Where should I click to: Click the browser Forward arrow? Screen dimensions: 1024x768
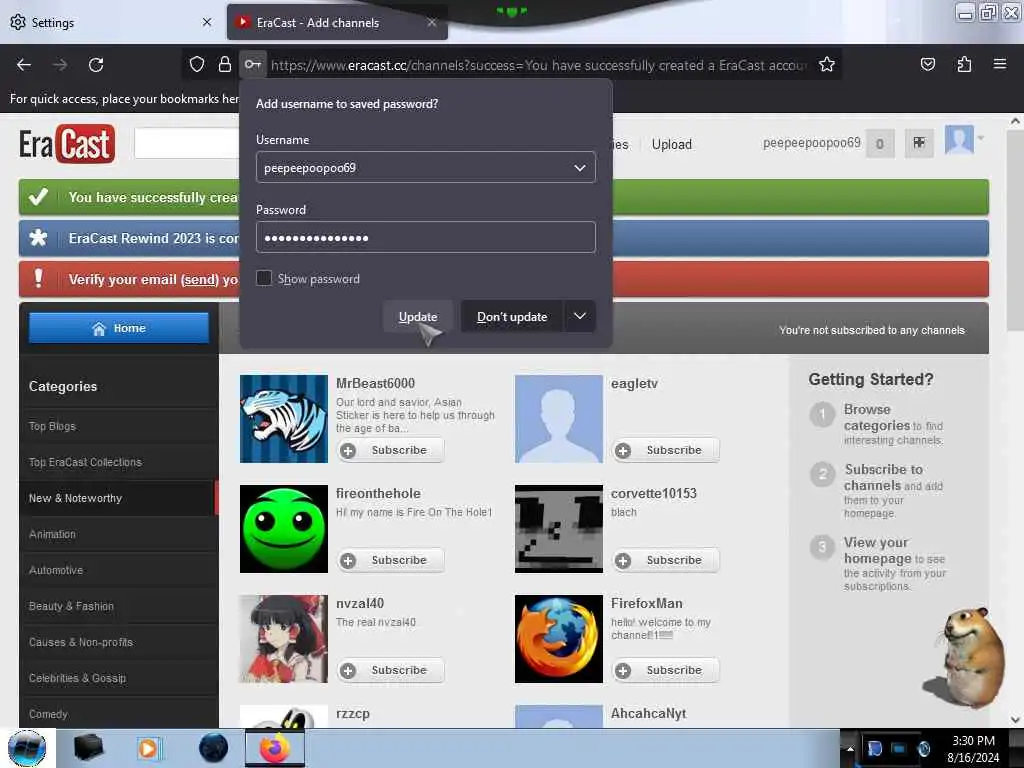60,65
